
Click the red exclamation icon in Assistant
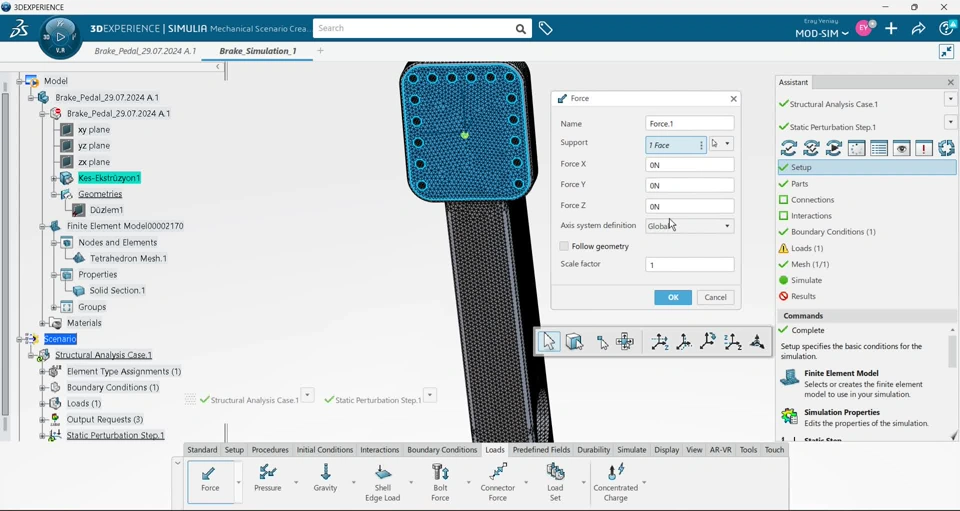[924, 148]
